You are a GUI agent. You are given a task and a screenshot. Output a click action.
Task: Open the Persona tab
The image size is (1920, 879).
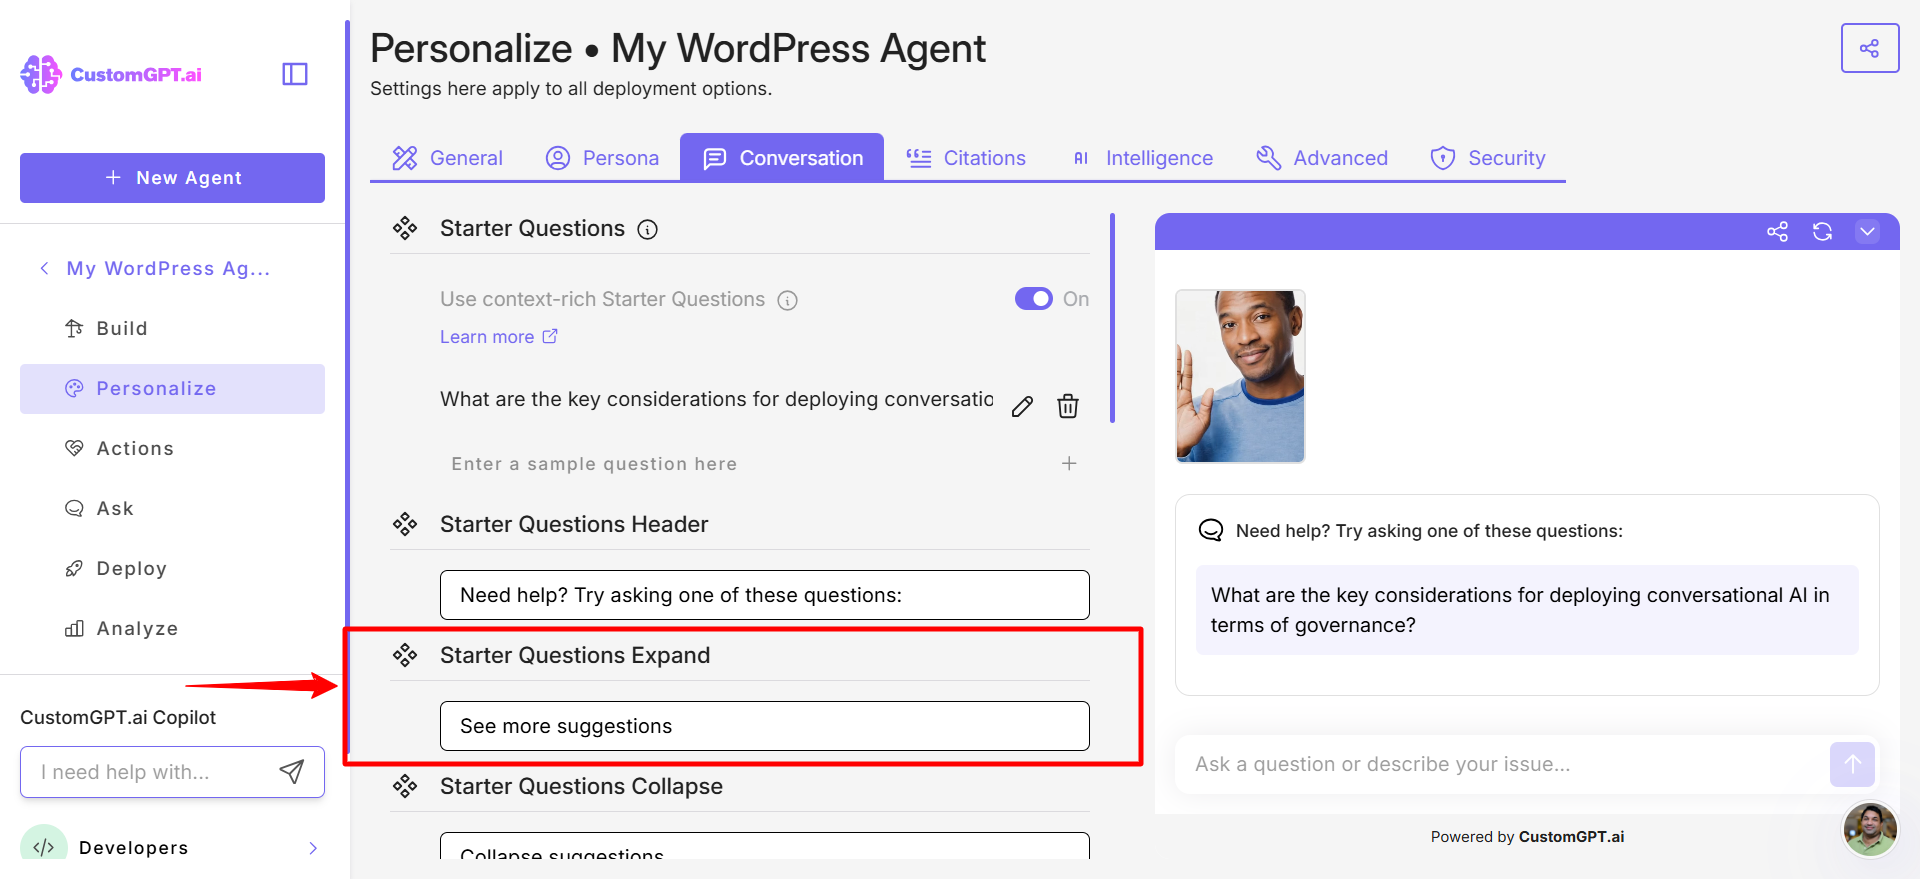pyautogui.click(x=602, y=158)
